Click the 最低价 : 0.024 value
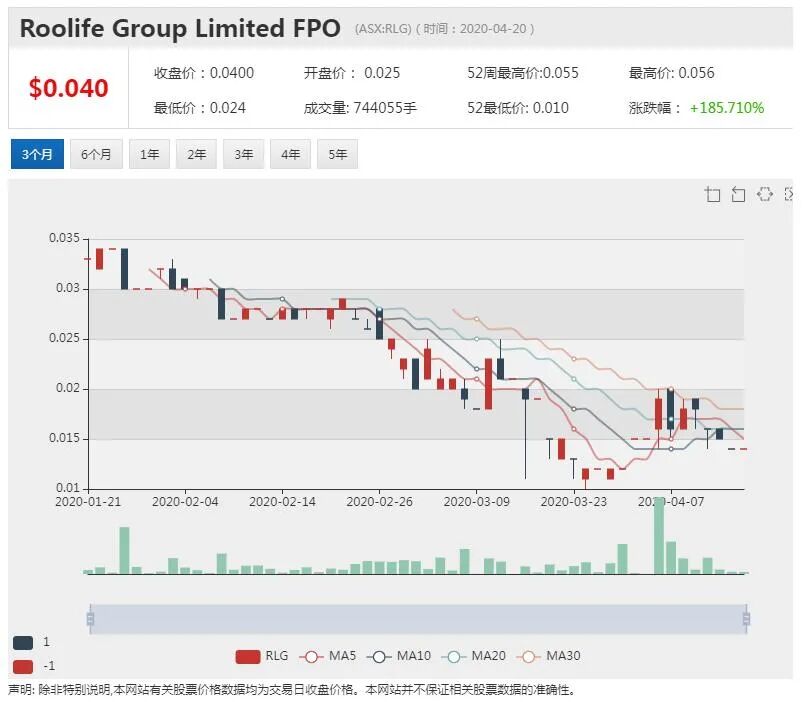Image resolution: width=805 pixels, height=702 pixels. 200,108
